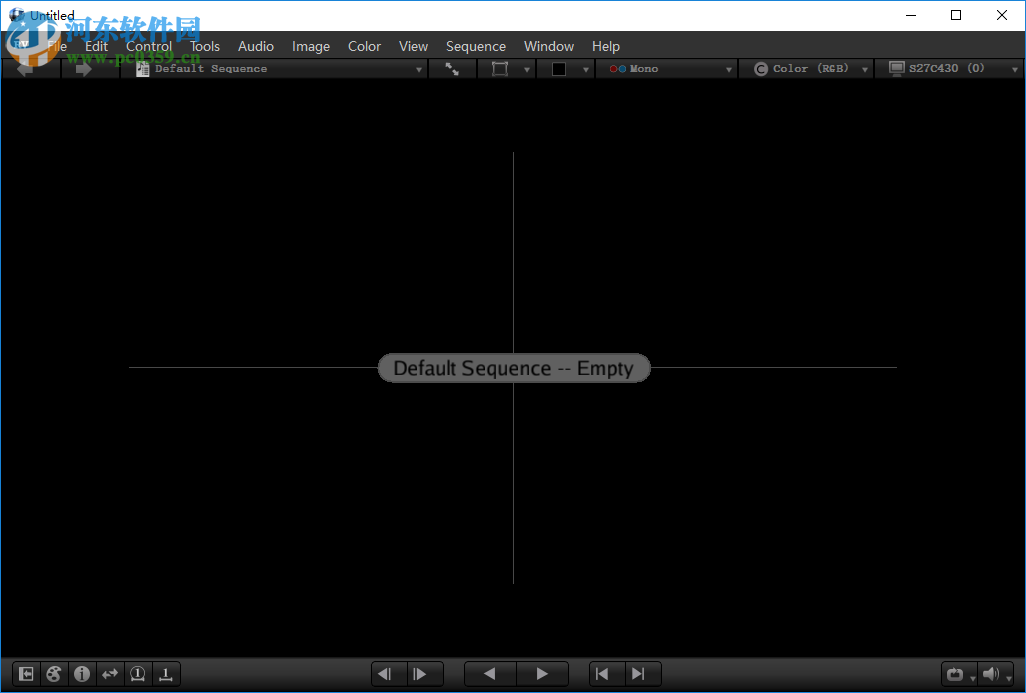The width and height of the screenshot is (1026, 693).
Task: Close the Untitled window
Action: tap(1002, 15)
